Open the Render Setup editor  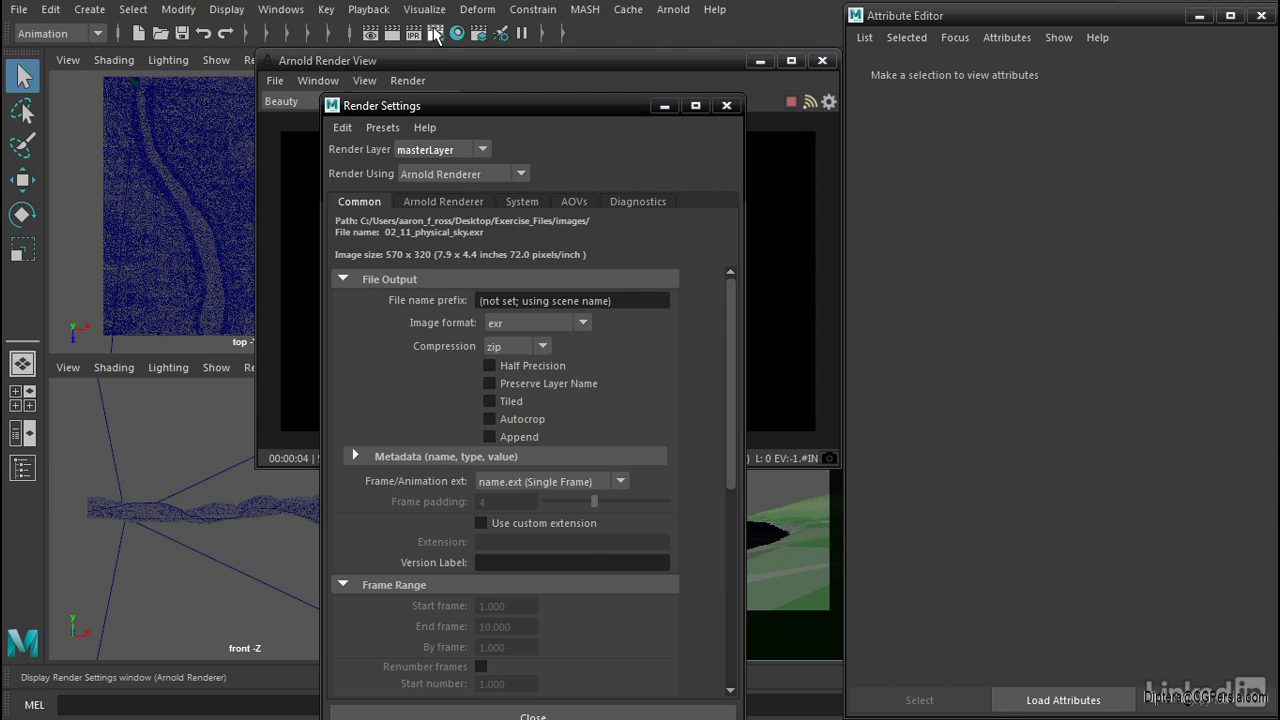[479, 33]
